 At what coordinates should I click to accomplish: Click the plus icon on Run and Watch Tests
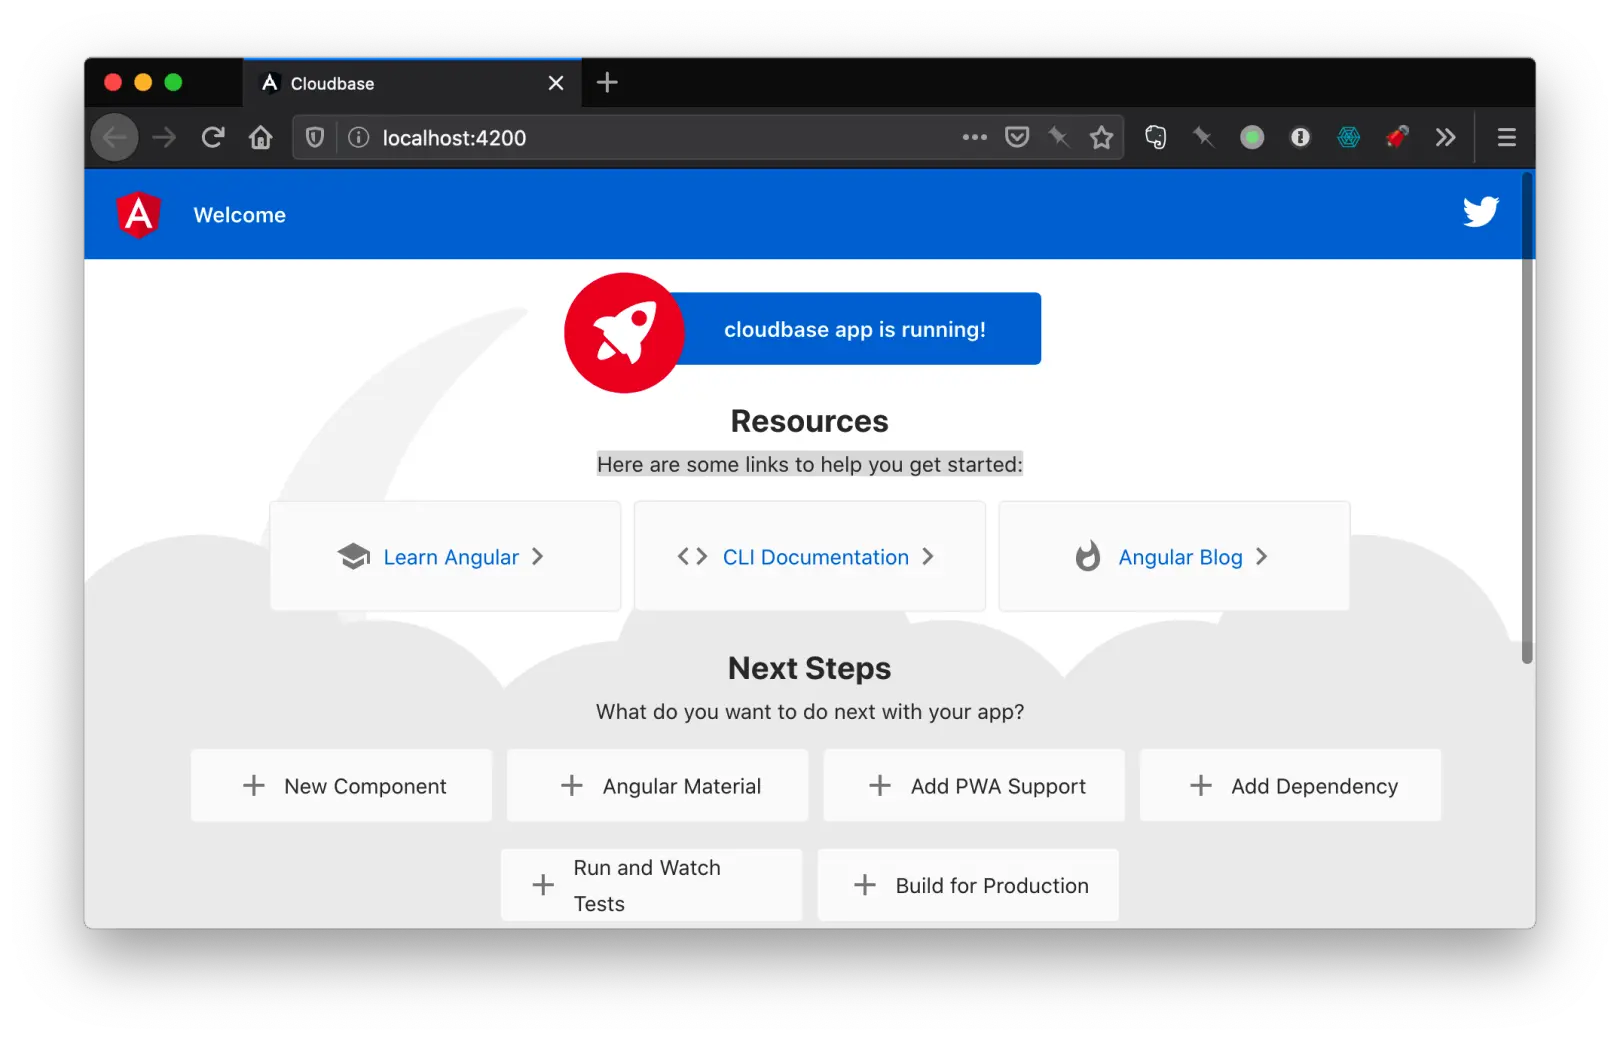click(543, 885)
